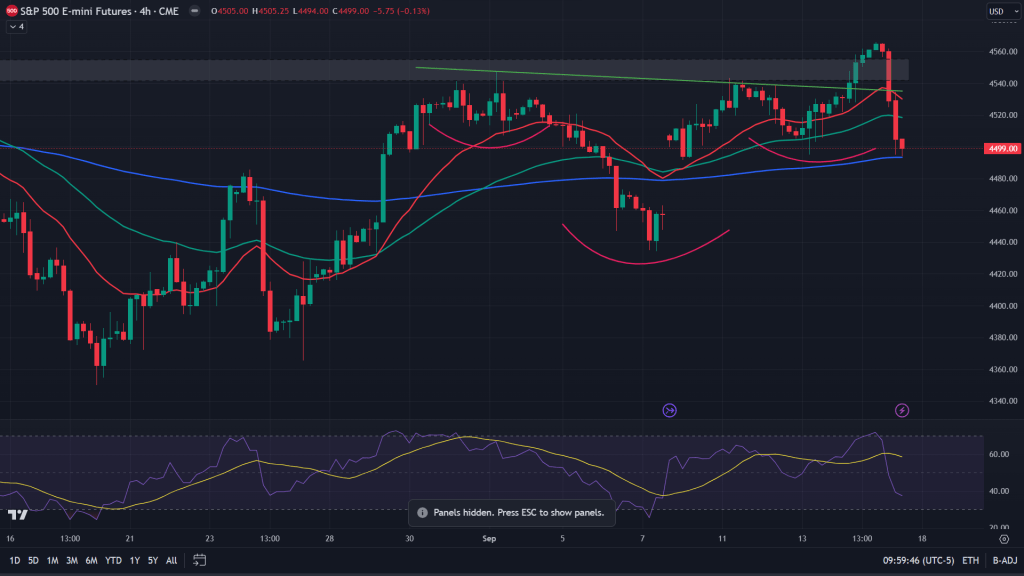Click the red 4499.00 current price label
1024x576 pixels.
pyautogui.click(x=1002, y=148)
